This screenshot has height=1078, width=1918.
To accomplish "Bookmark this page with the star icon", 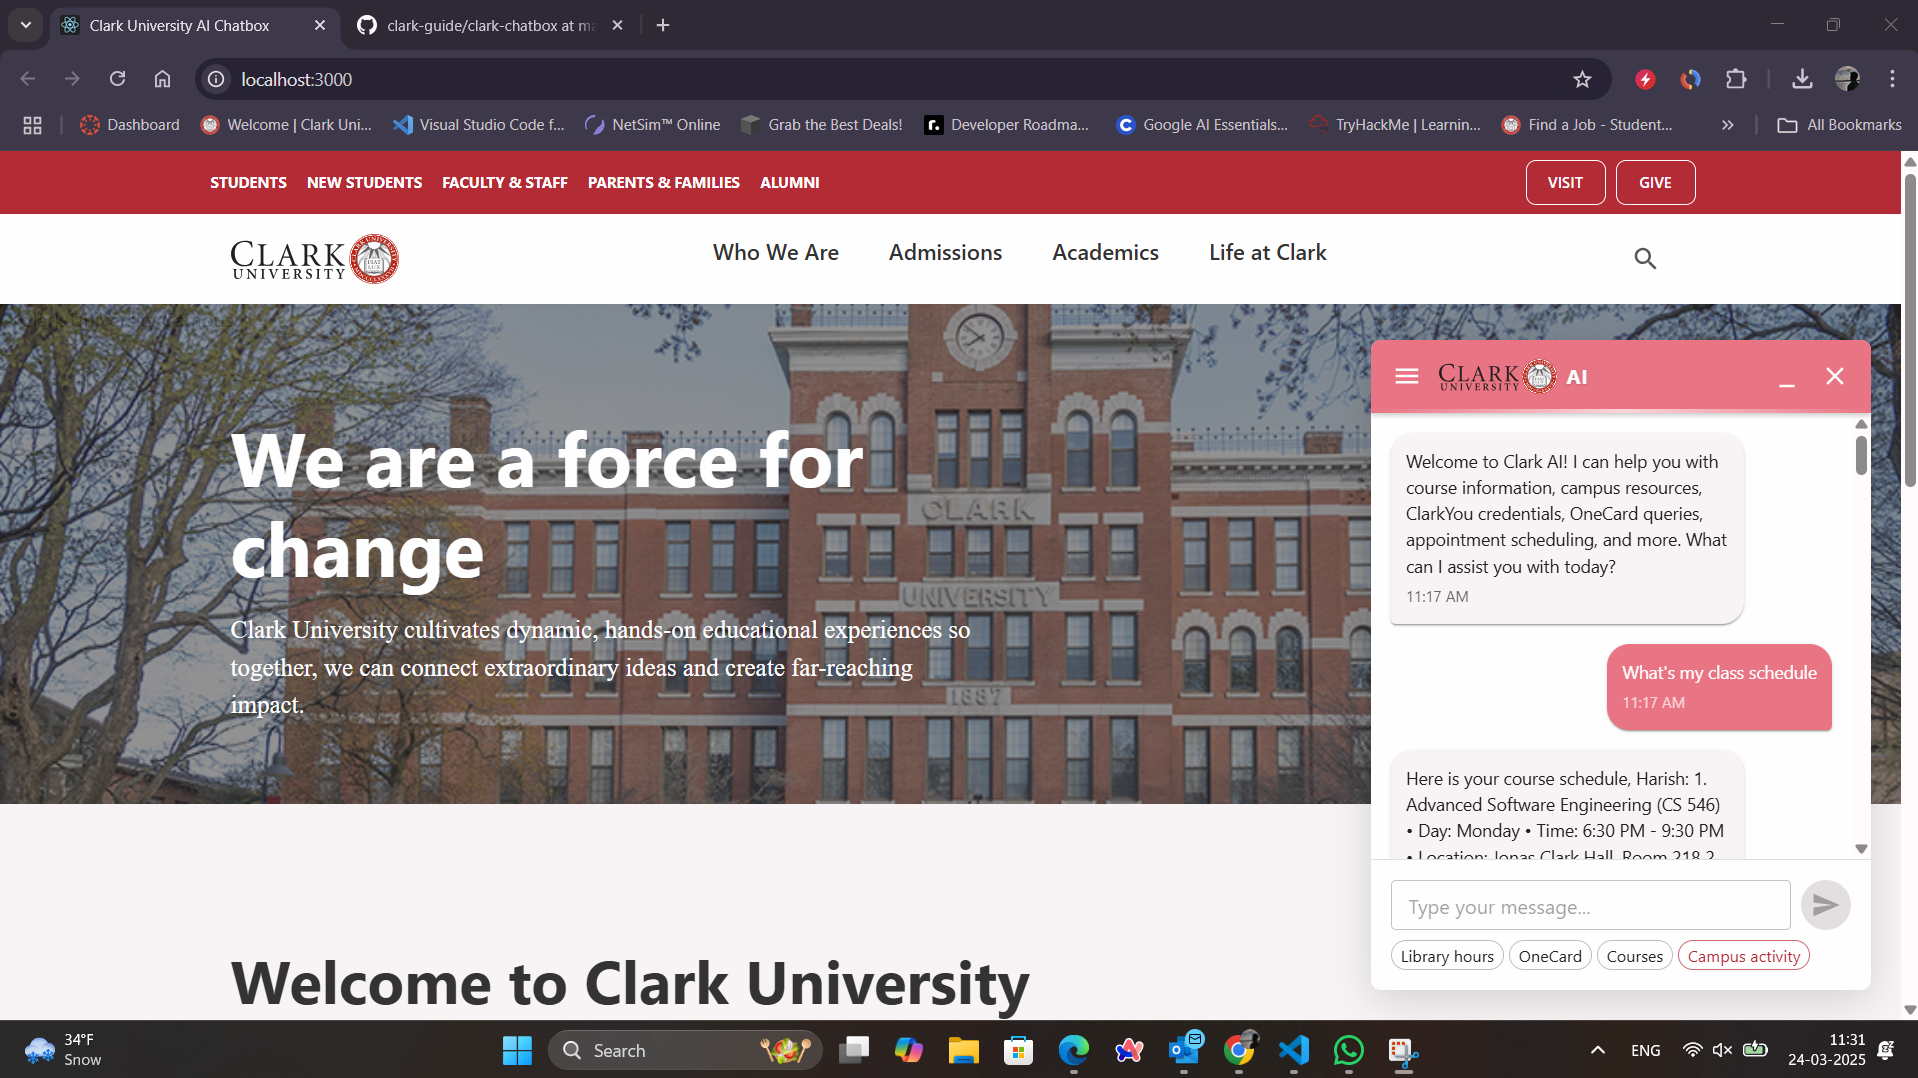I will pos(1582,79).
